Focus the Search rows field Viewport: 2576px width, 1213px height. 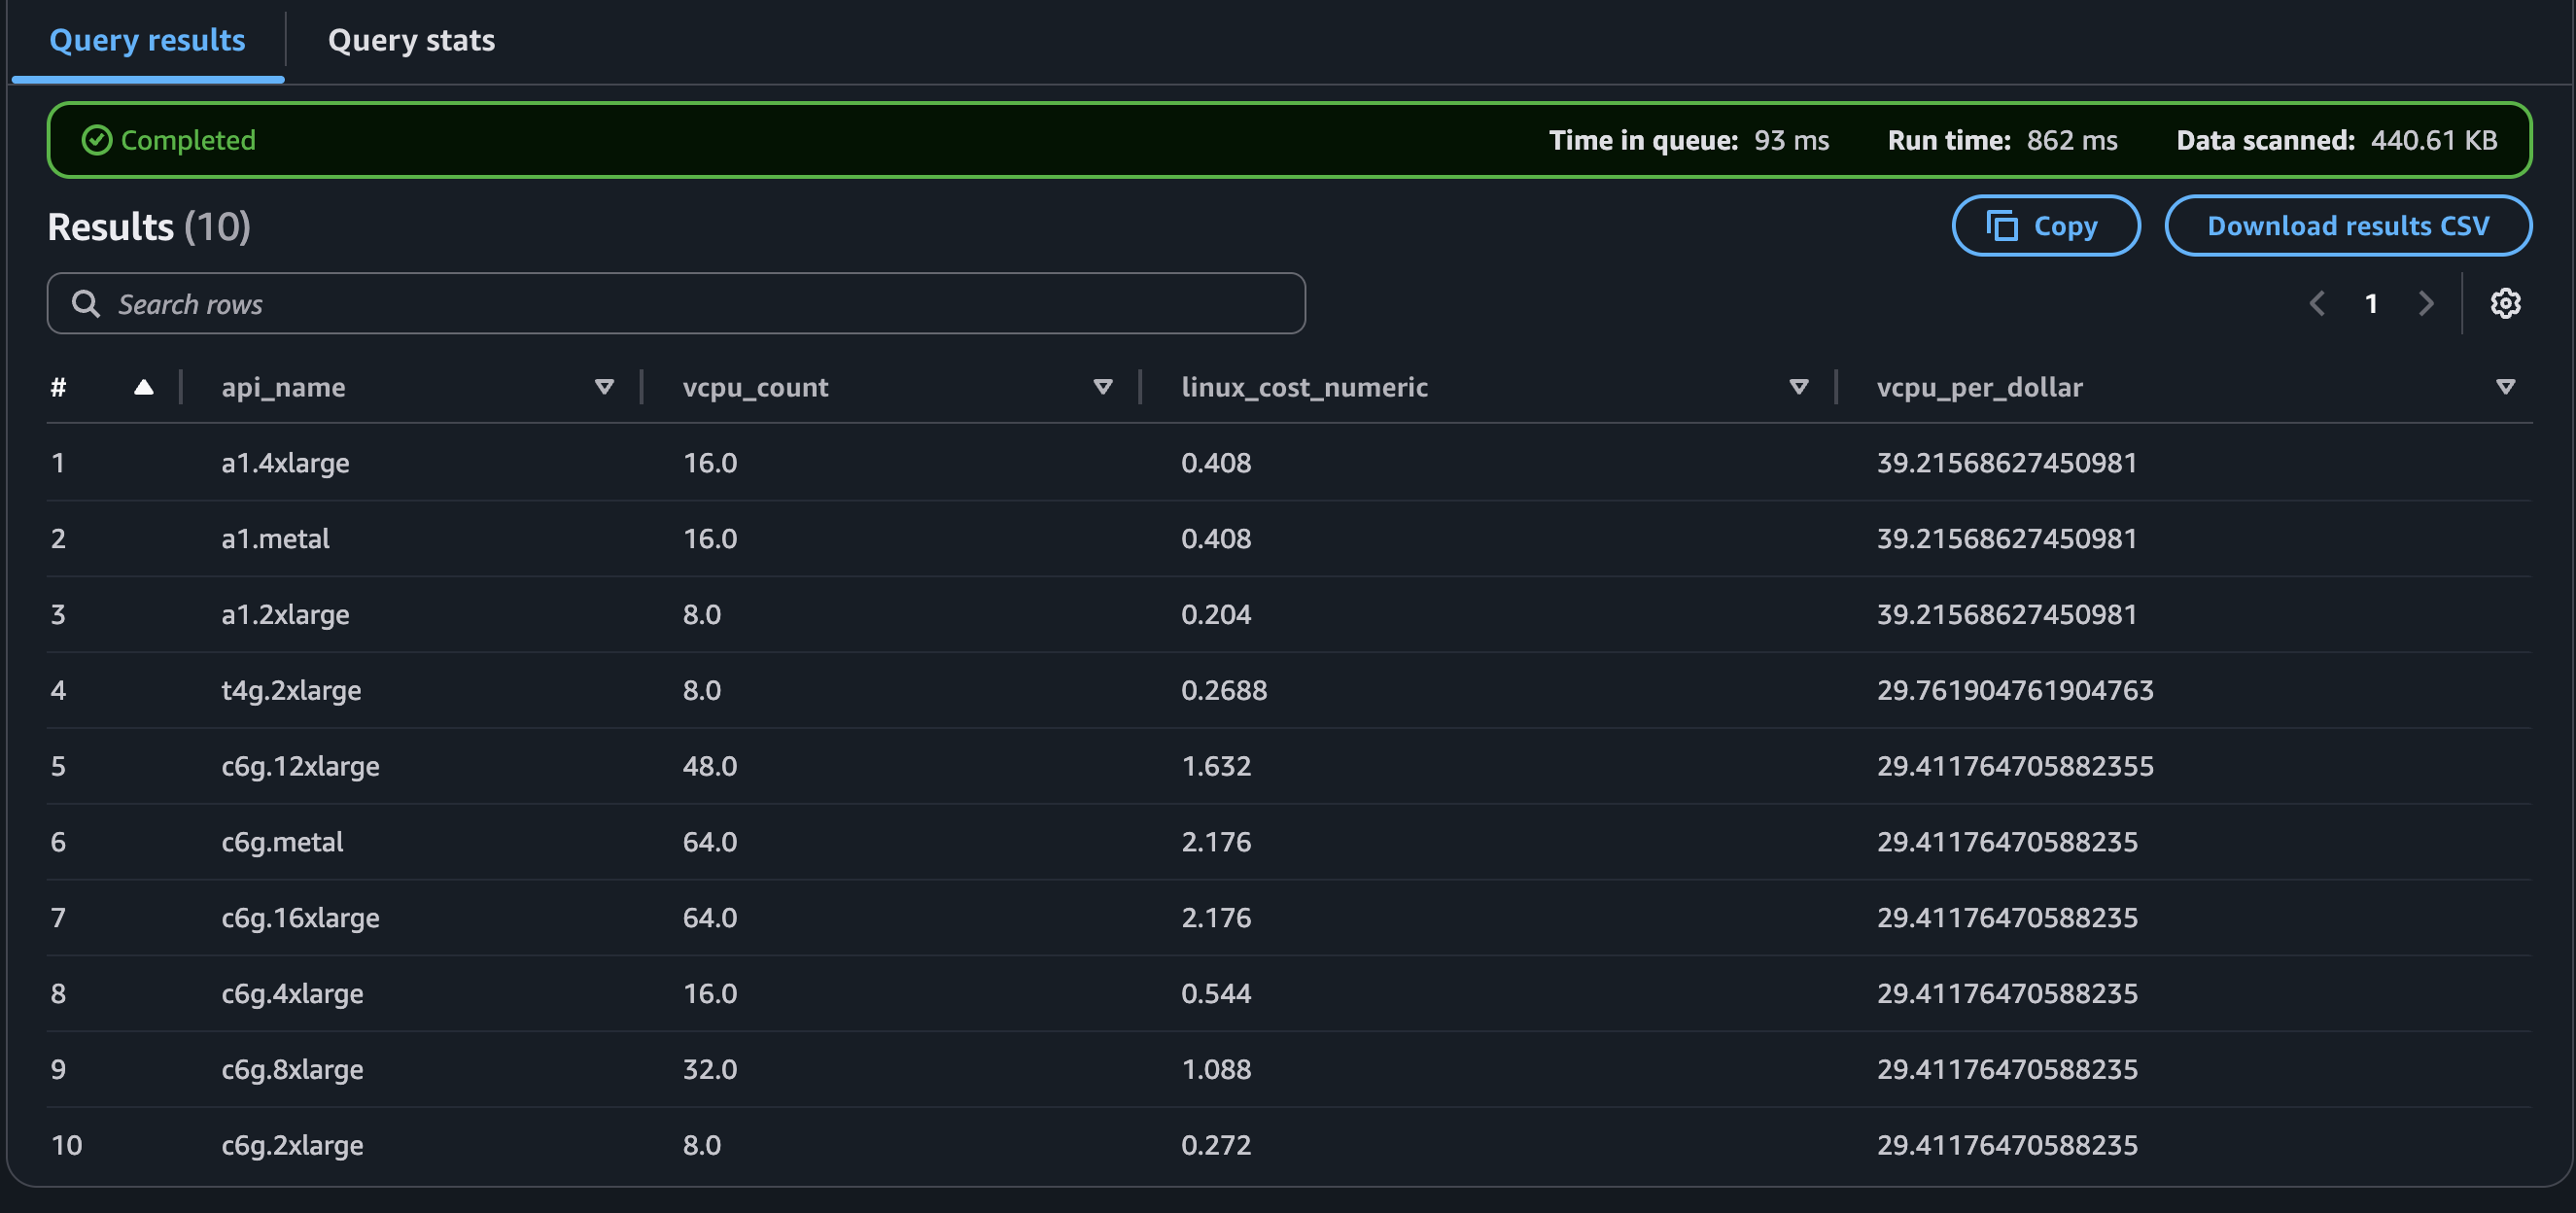[690, 303]
